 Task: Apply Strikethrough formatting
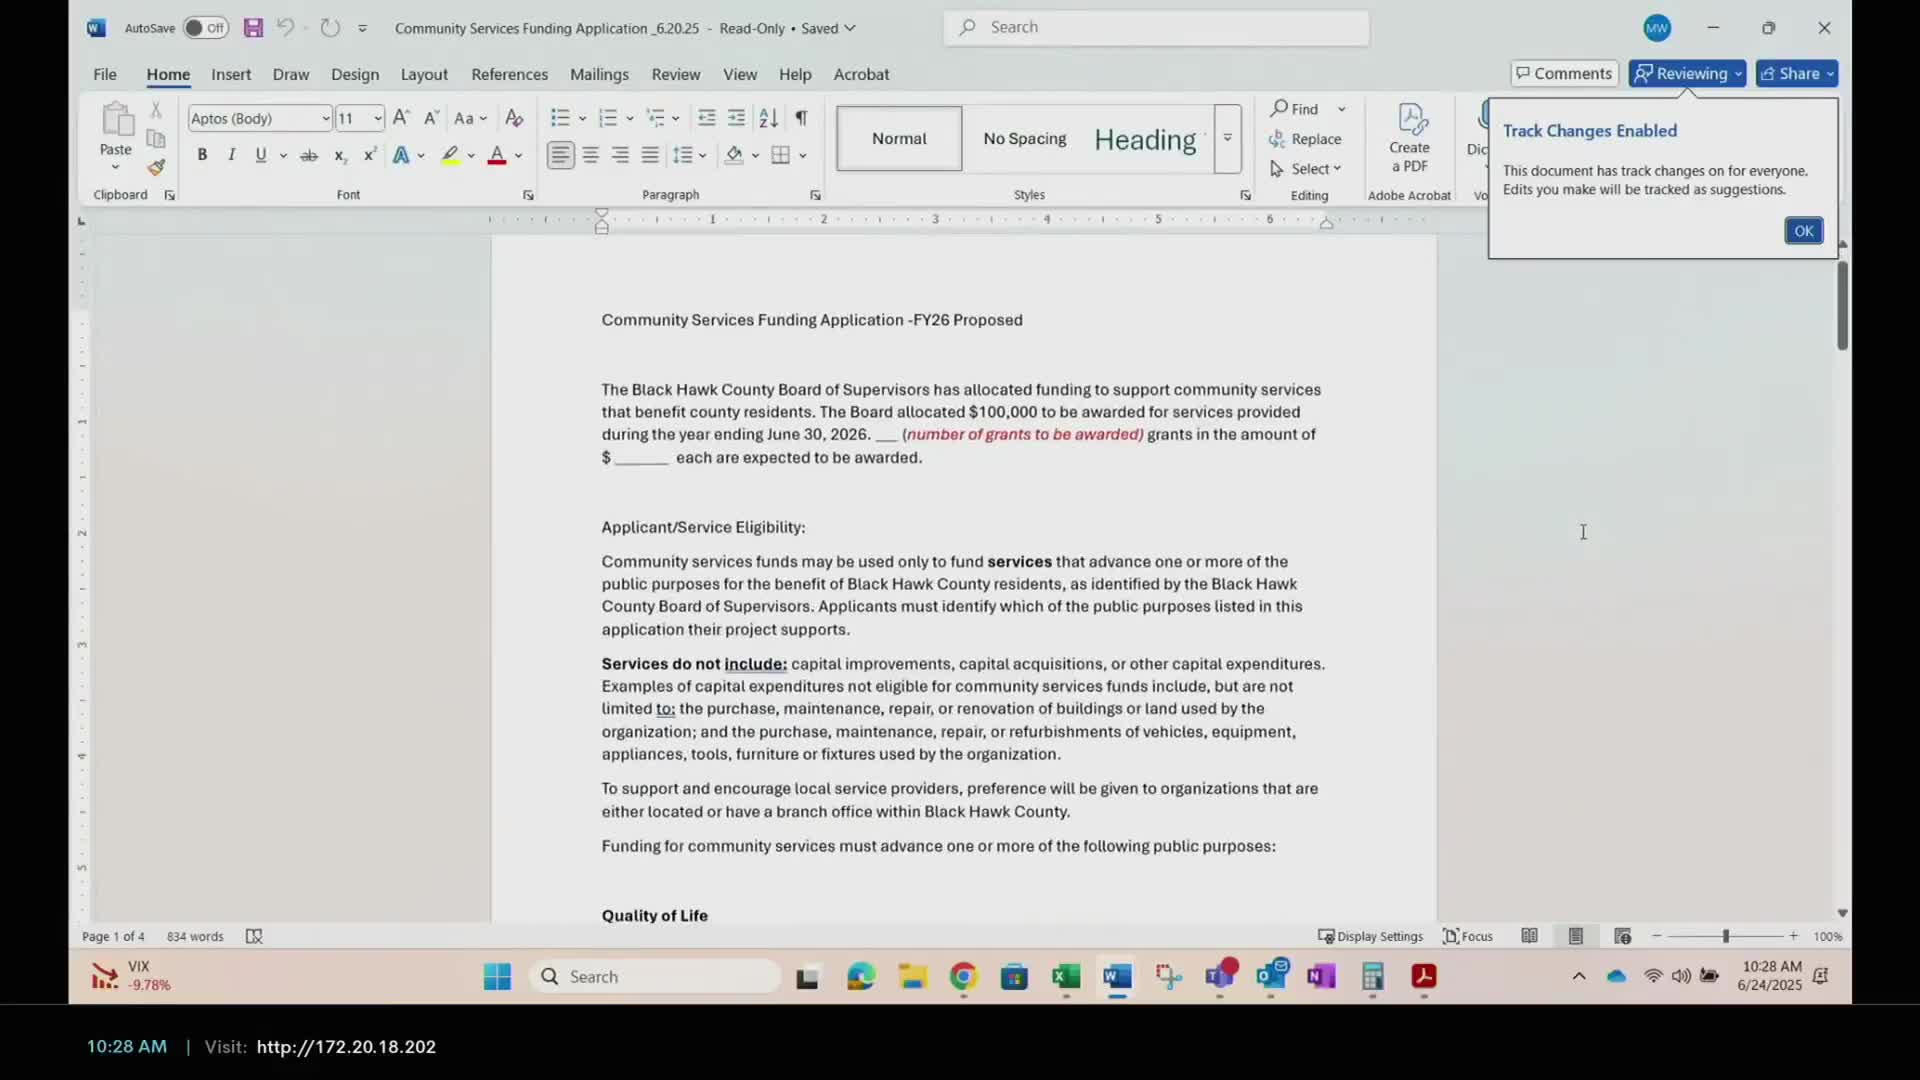pyautogui.click(x=309, y=156)
